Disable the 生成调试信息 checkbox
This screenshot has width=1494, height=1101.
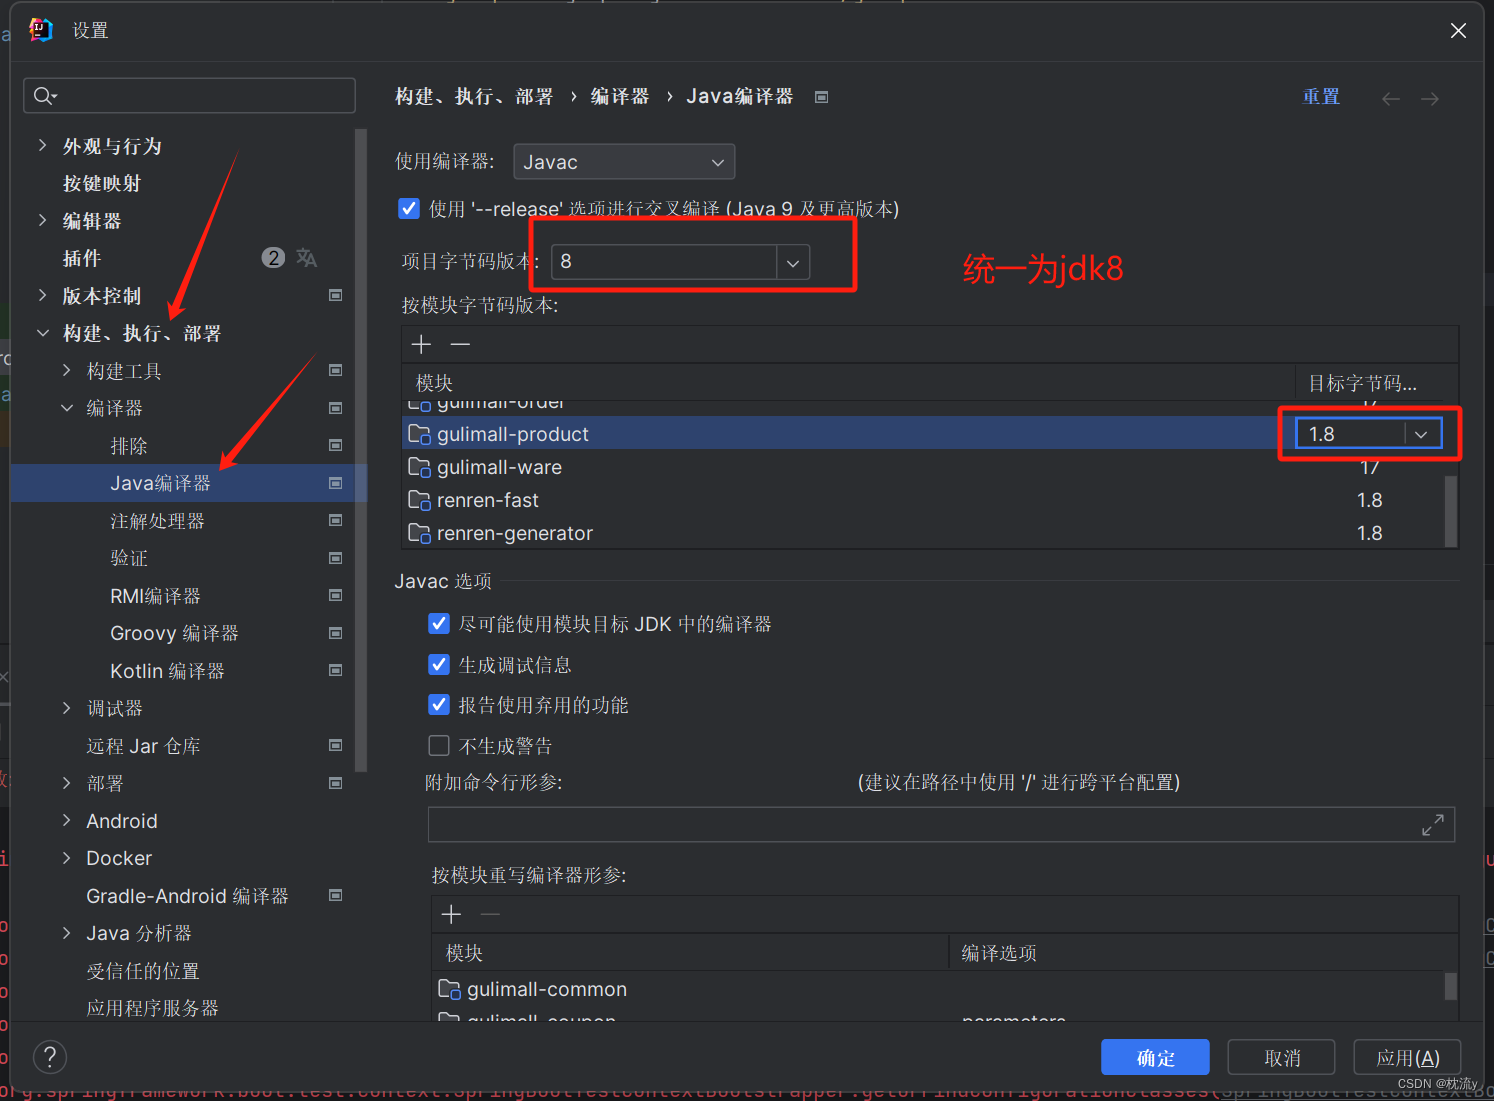[438, 664]
